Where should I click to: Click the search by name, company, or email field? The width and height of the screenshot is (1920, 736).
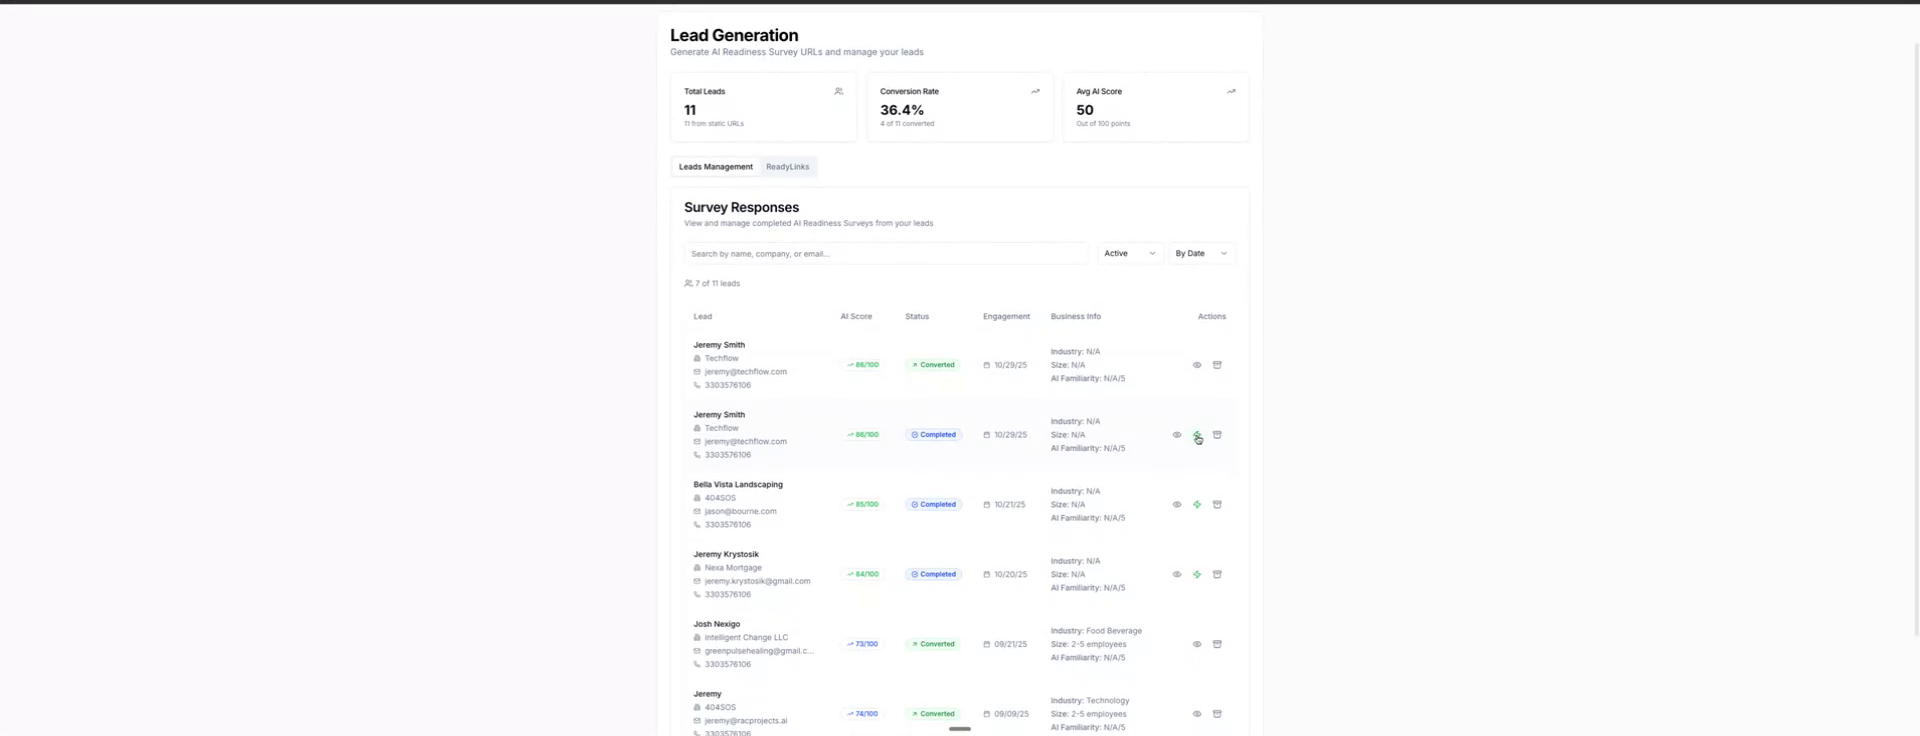pyautogui.click(x=886, y=254)
